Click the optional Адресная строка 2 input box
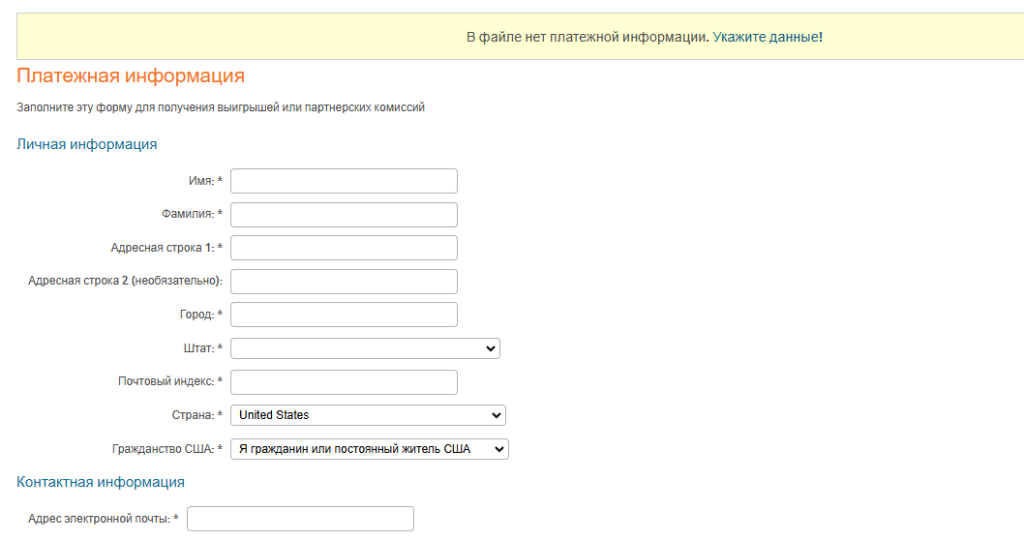The width and height of the screenshot is (1024, 541). (x=343, y=281)
